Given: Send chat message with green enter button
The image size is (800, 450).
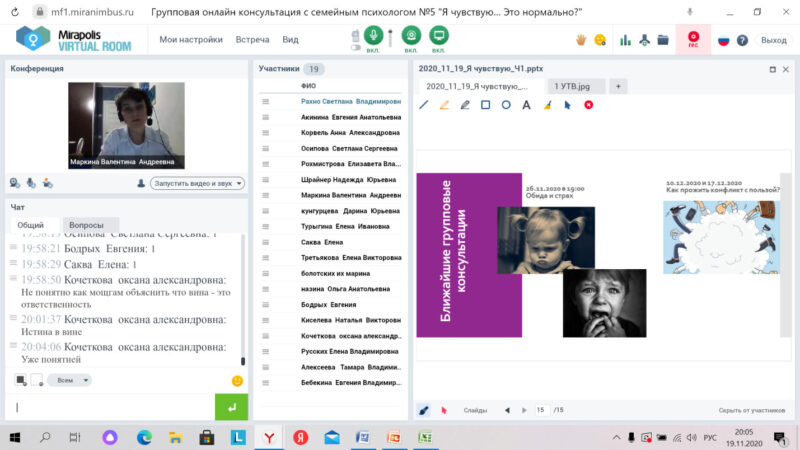Looking at the screenshot, I should point(232,407).
